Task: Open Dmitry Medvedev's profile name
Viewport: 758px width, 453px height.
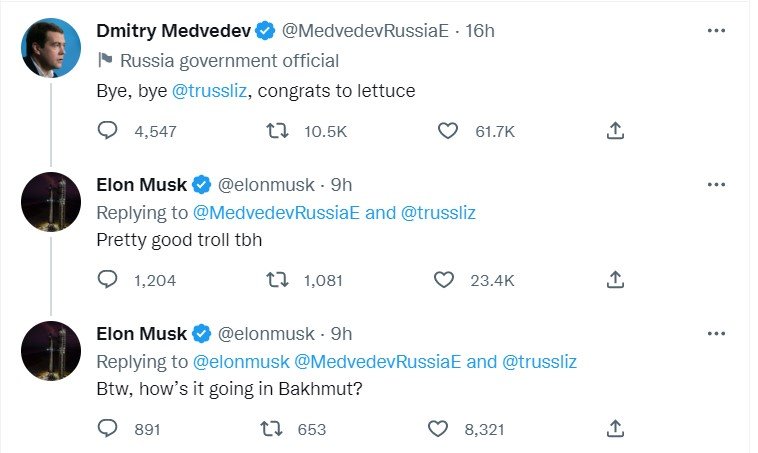Action: coord(173,31)
